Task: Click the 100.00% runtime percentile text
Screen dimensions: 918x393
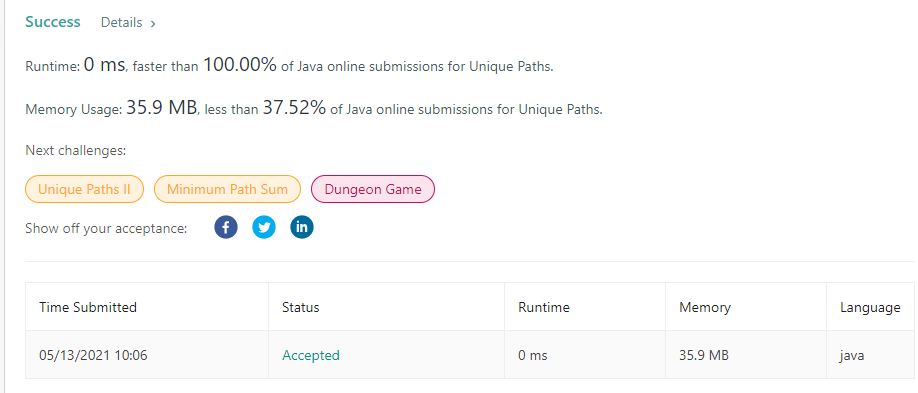Action: click(239, 65)
